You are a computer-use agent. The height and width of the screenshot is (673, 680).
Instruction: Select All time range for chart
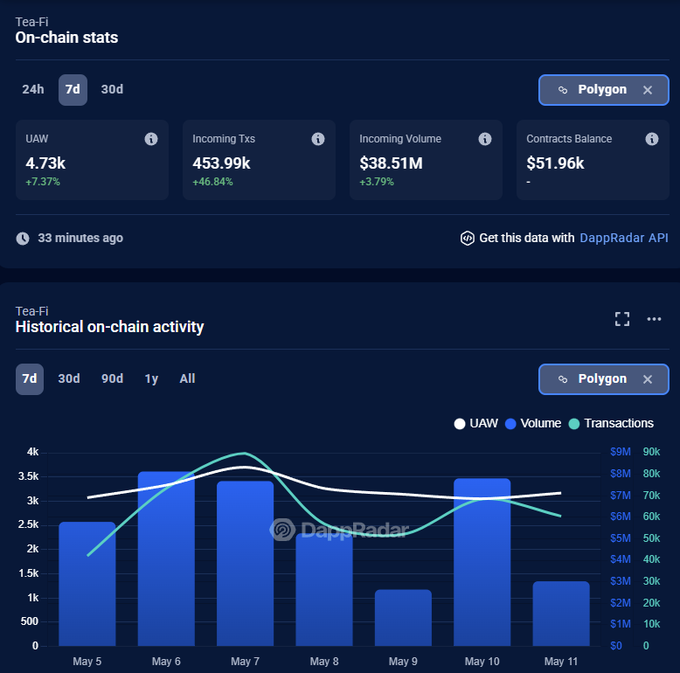click(x=187, y=379)
